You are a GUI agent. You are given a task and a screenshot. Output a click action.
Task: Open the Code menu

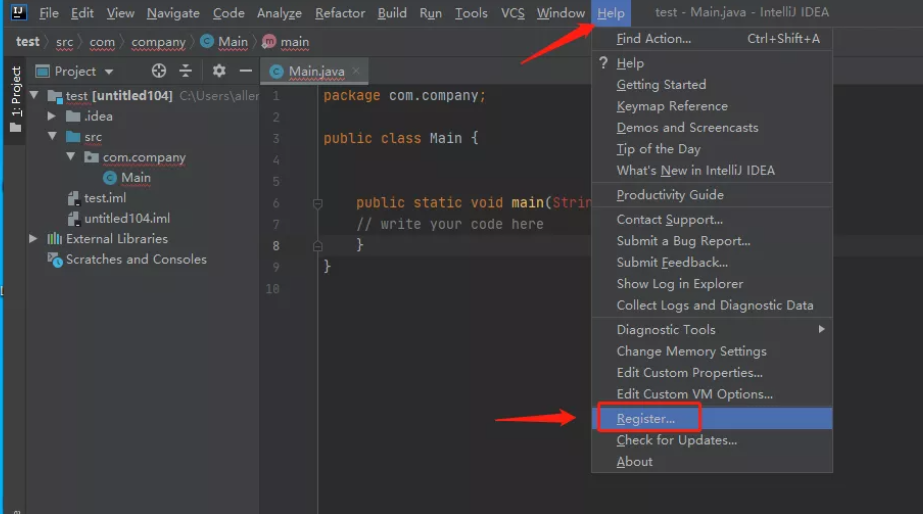(228, 13)
